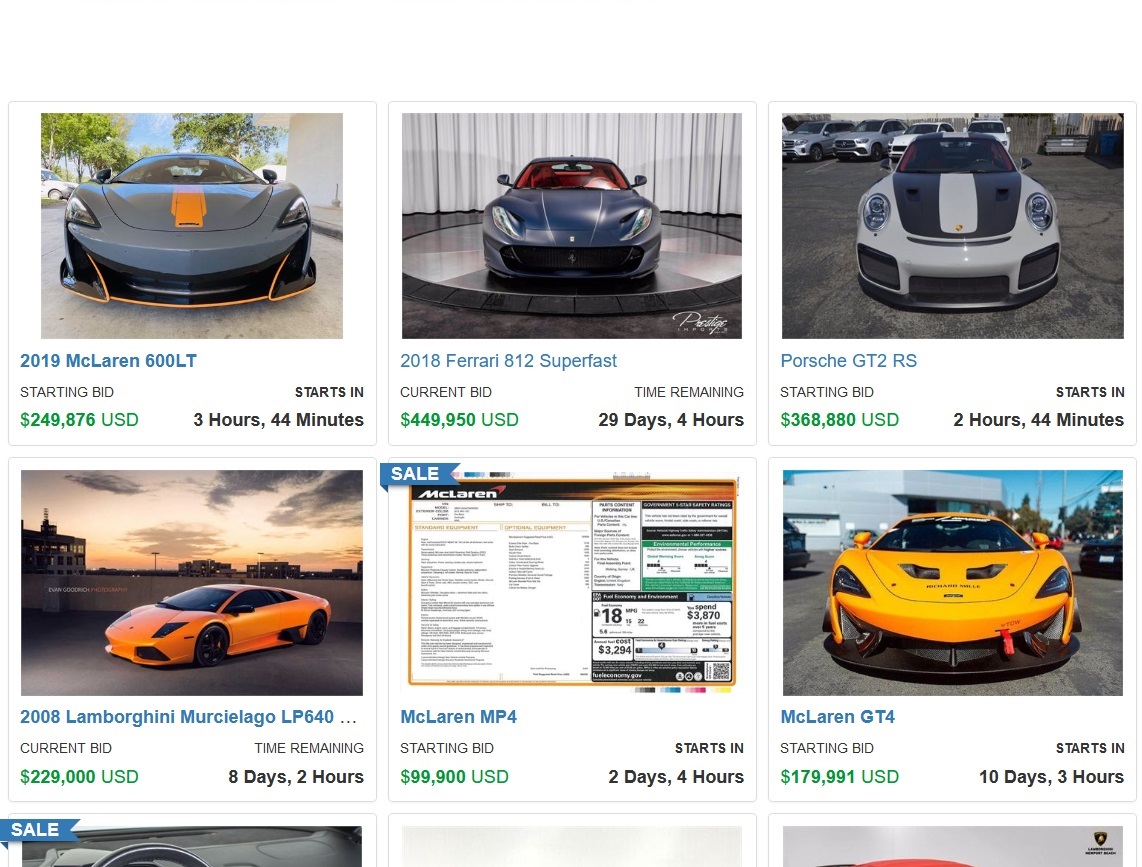This screenshot has width=1142, height=867.
Task: Click the Ferrari 812 Superfast showroom photo
Action: click(572, 226)
